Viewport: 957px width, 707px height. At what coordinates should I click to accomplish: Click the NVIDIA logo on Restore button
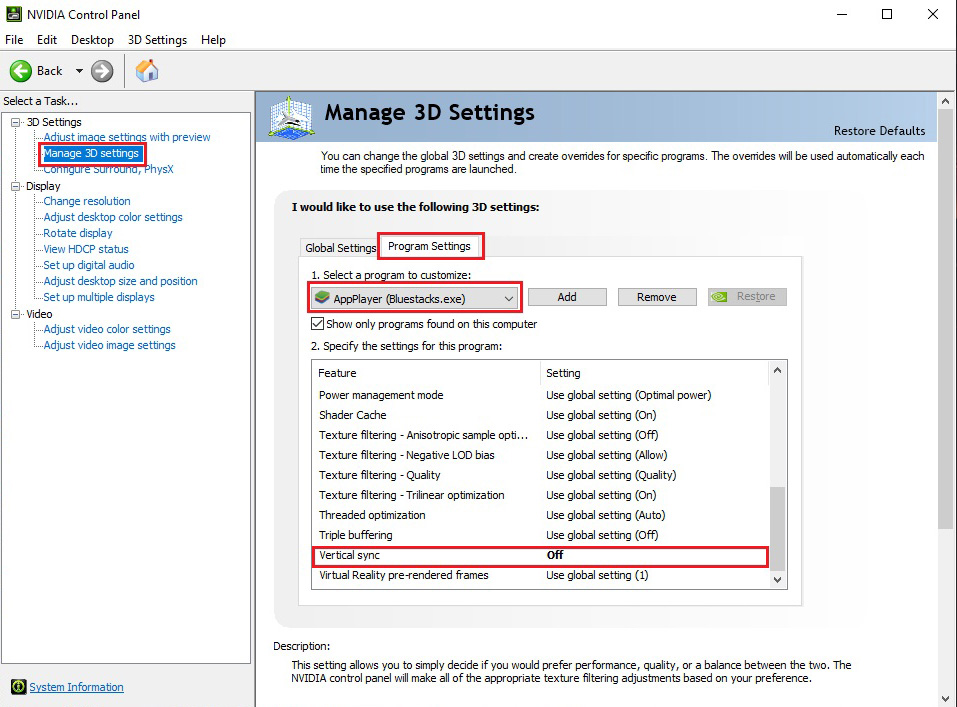(720, 297)
